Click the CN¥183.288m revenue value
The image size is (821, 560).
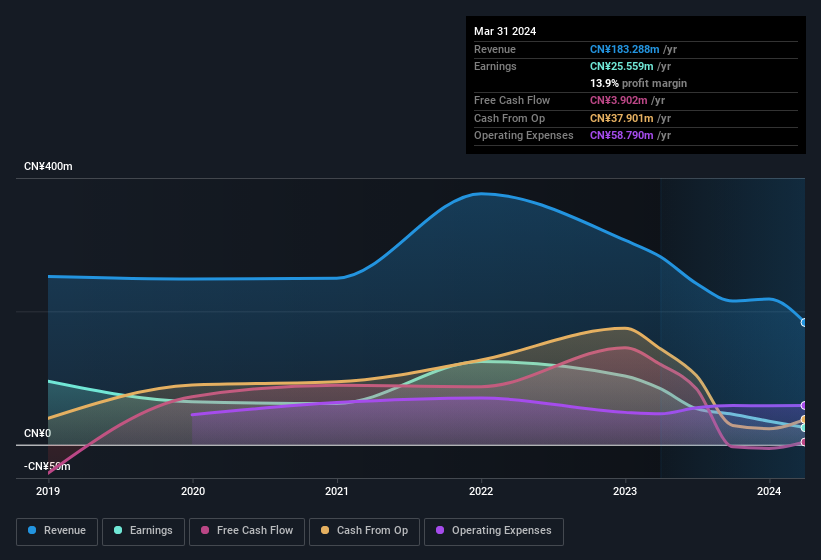(x=625, y=49)
